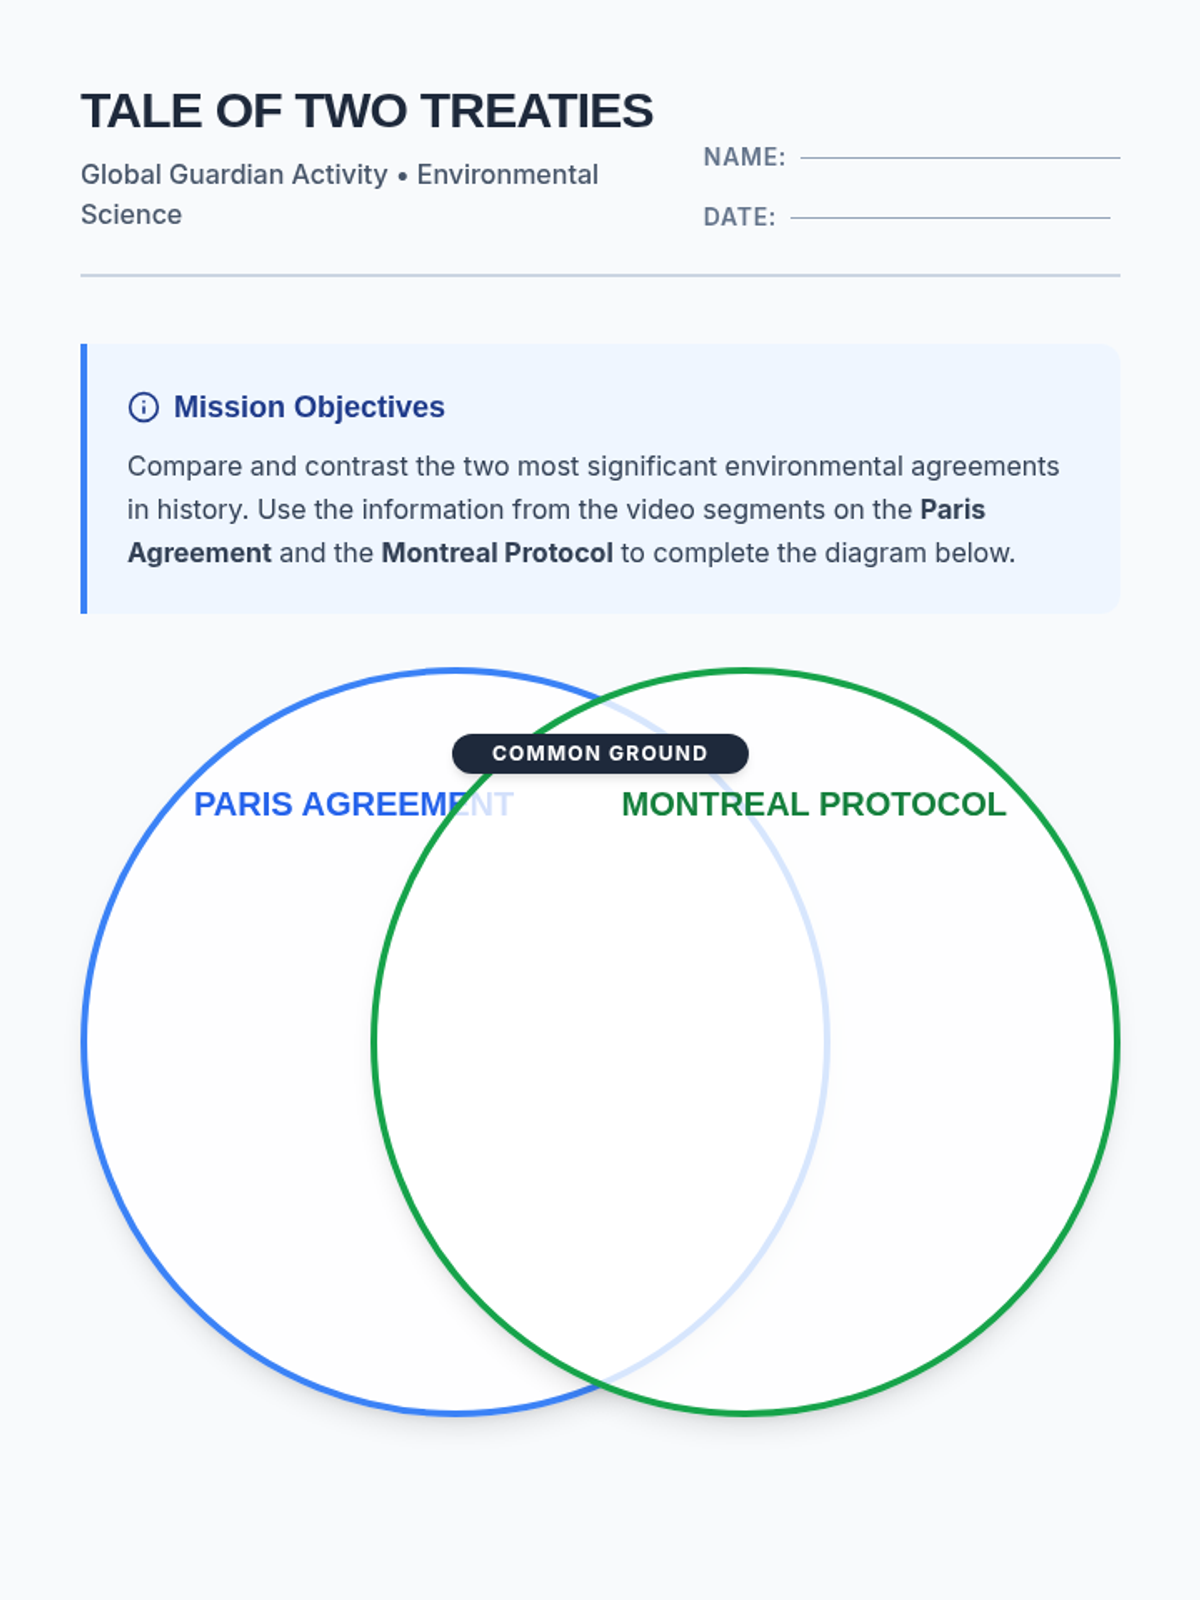Click the Global Guardian Activity subtitle
Screen dimensions: 1200x1600
(234, 175)
